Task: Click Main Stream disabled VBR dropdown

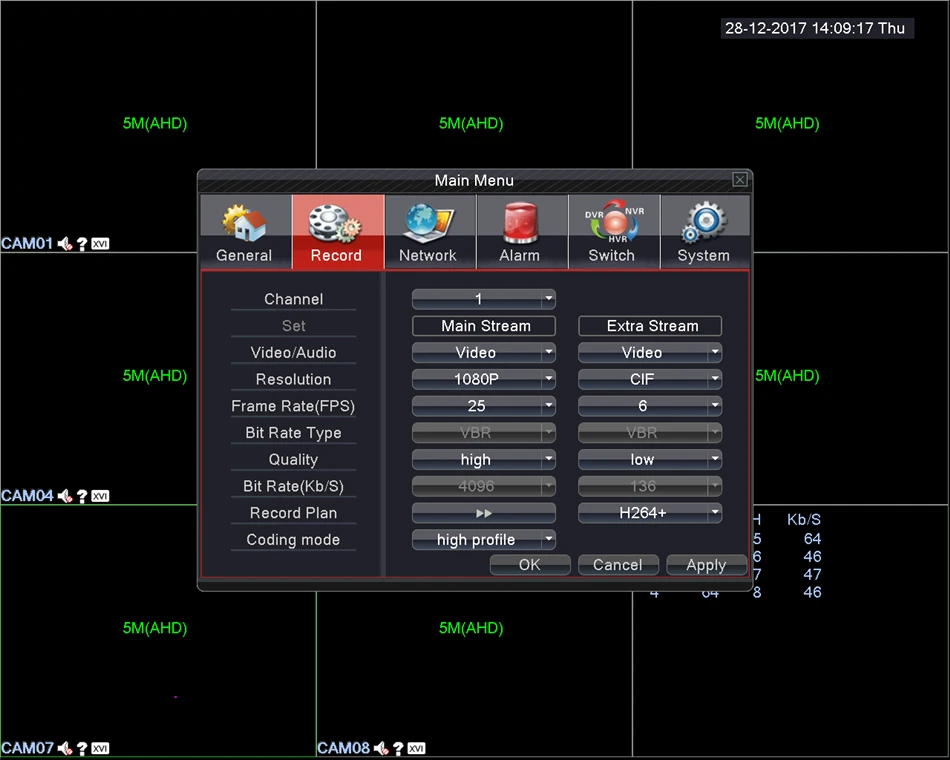Action: tap(483, 433)
